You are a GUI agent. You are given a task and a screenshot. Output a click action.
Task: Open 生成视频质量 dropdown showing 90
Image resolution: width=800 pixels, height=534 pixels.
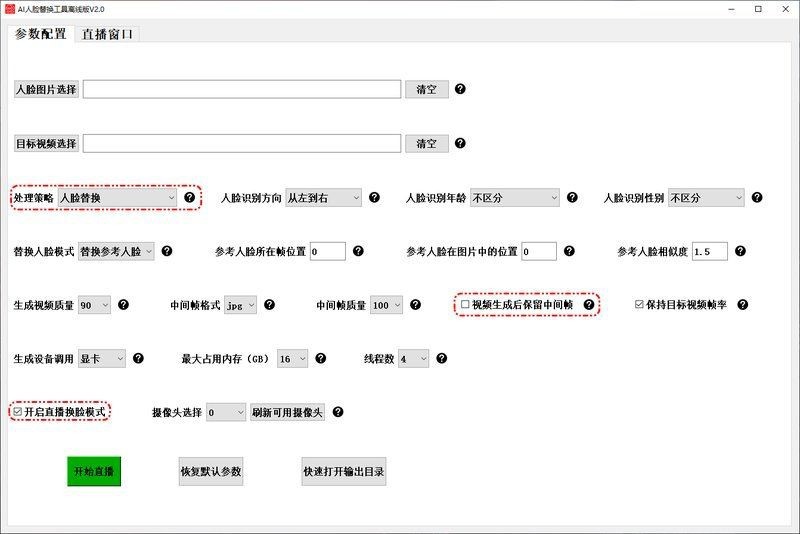(94, 305)
